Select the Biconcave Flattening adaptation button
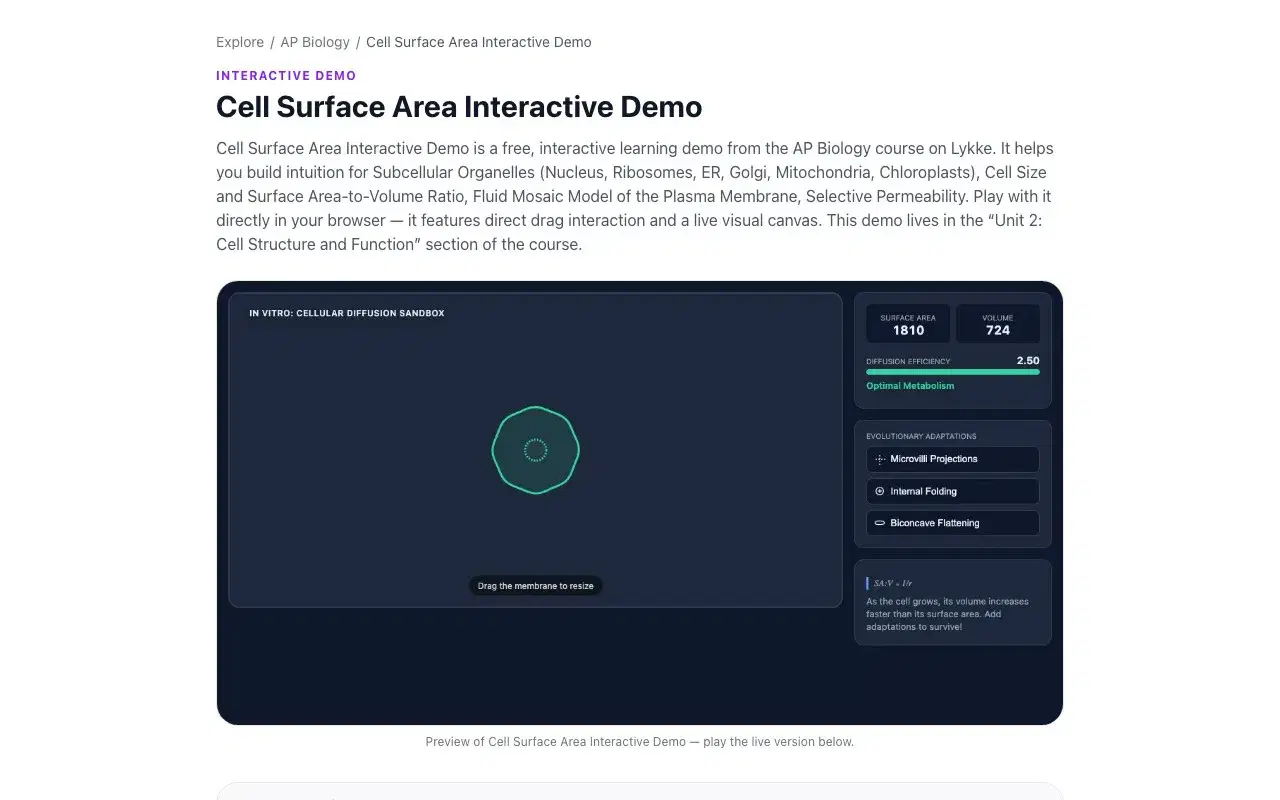Image resolution: width=1280 pixels, height=800 pixels. (x=952, y=523)
